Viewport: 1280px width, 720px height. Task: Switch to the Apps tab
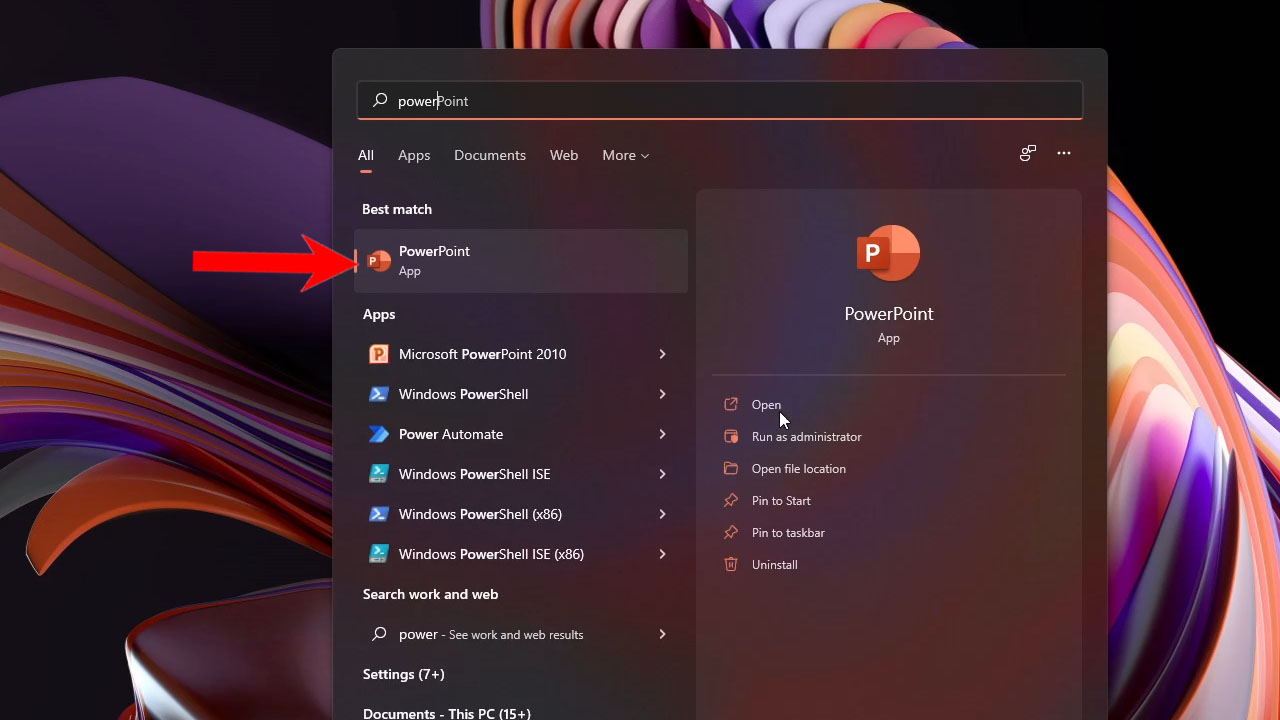coord(414,156)
